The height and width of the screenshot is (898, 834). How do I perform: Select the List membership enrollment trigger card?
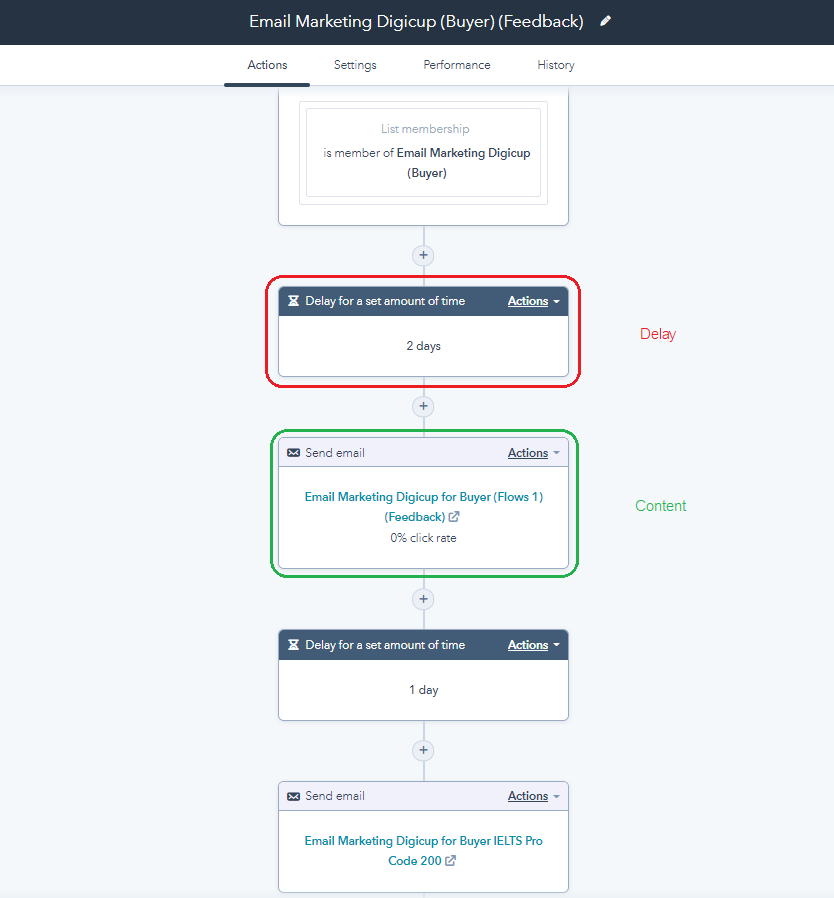coord(423,152)
